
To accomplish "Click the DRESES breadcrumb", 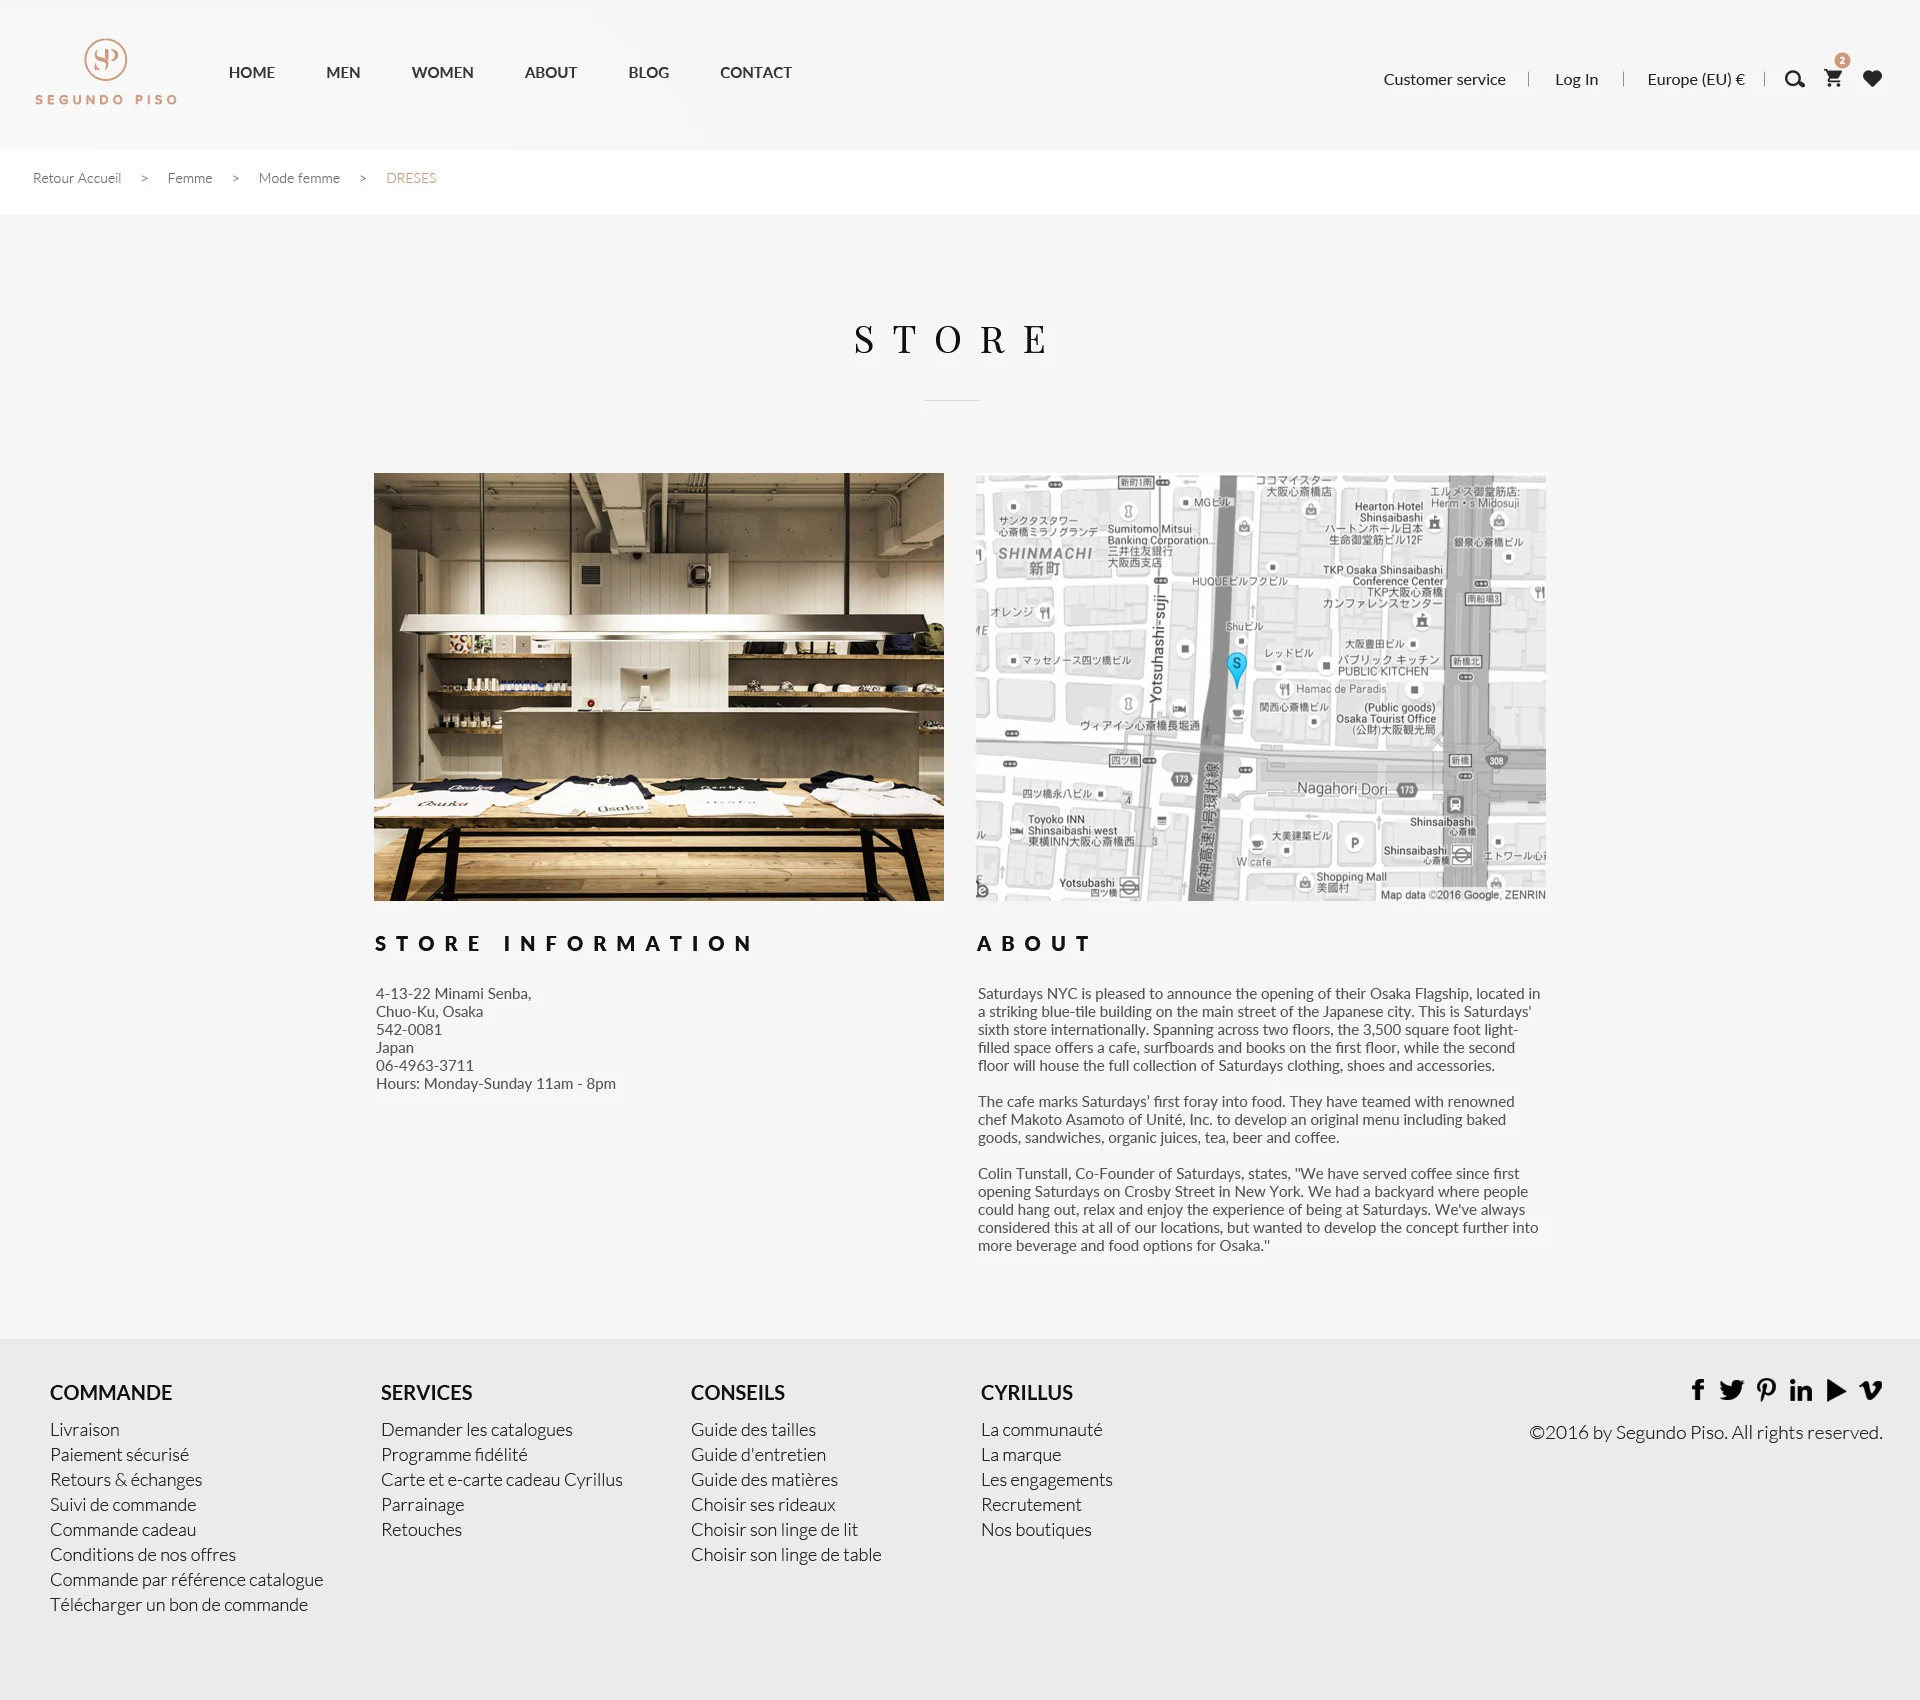I will pos(411,178).
